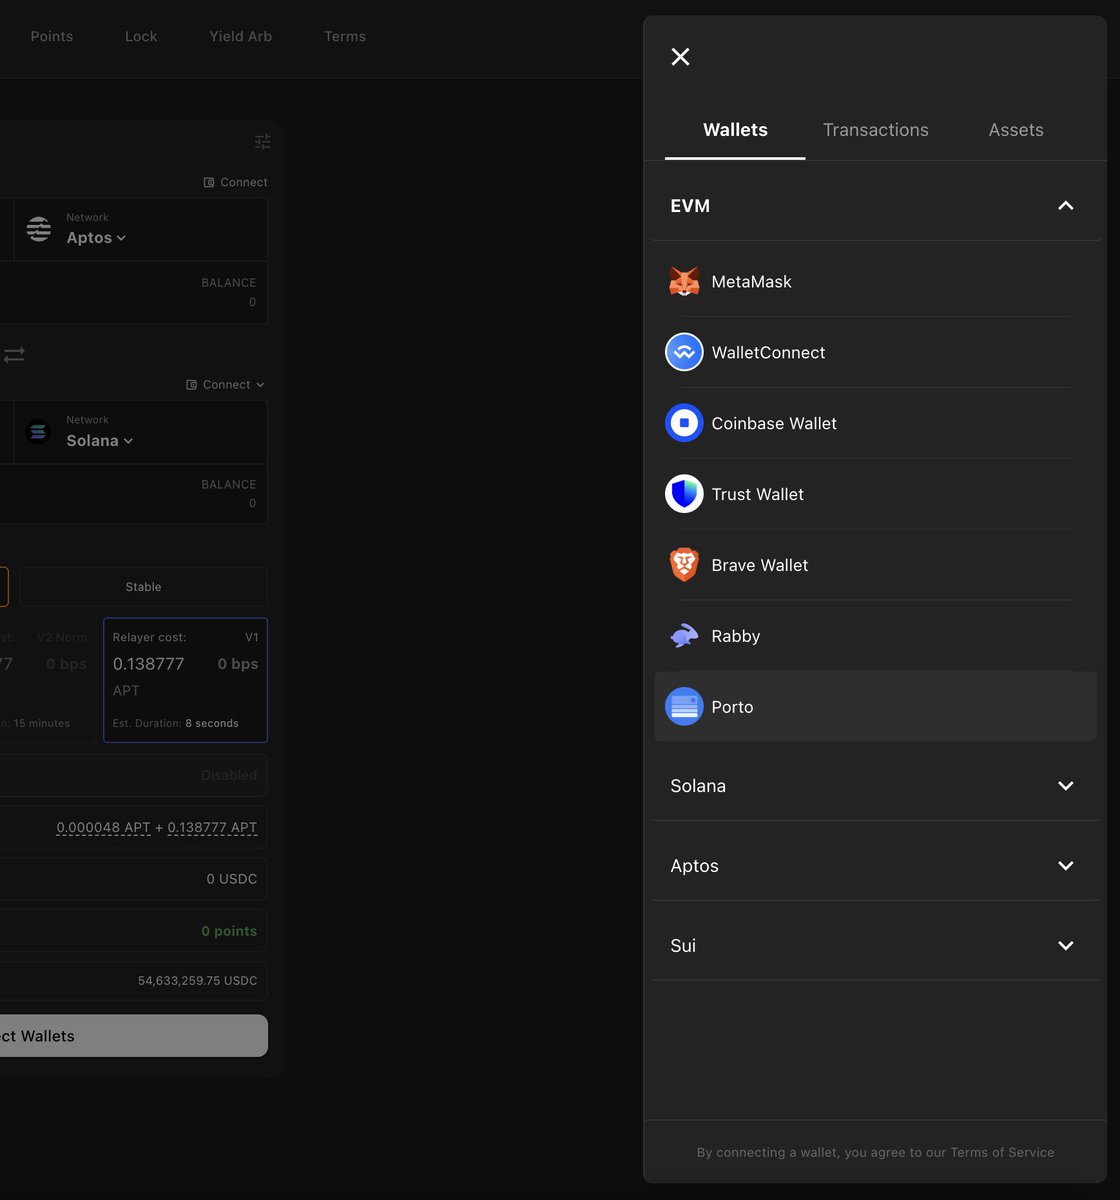Open the Yield Arb nav item
The width and height of the screenshot is (1120, 1200).
click(x=240, y=36)
